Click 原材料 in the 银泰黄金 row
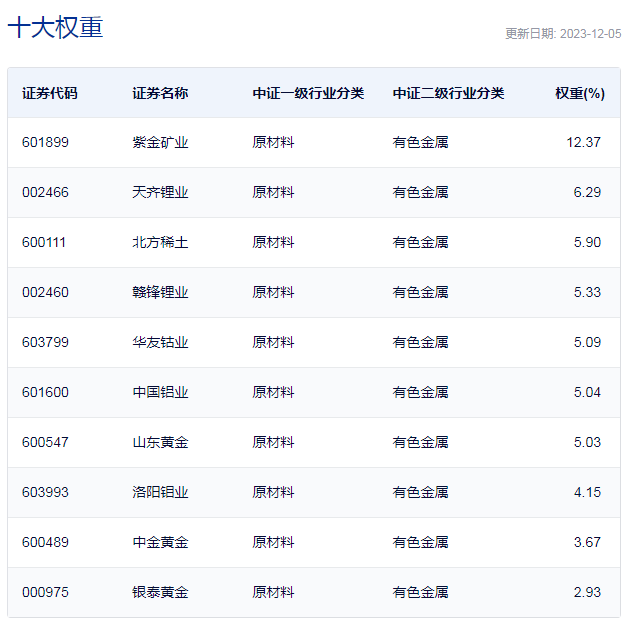 (x=273, y=592)
